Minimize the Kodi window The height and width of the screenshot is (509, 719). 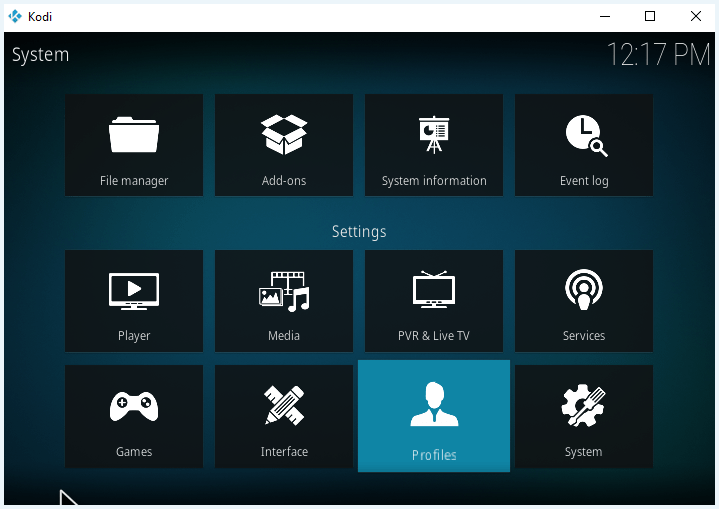click(x=605, y=17)
